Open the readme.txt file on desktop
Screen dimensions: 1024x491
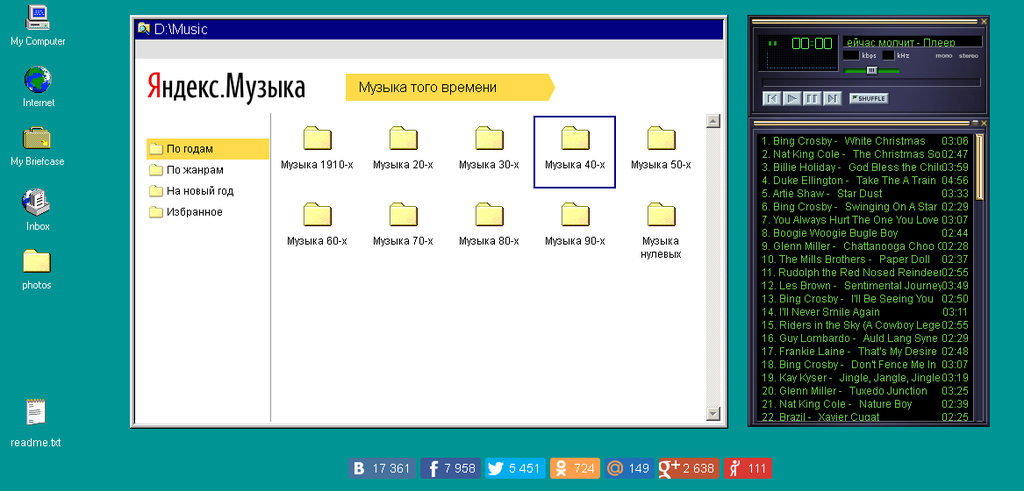[36, 423]
